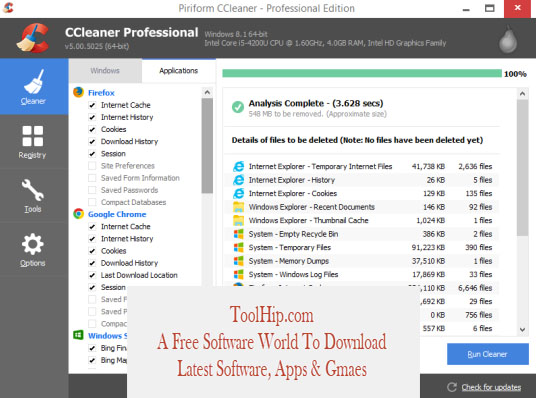Uncheck Firefox Session checkbox
536x398 pixels.
[92, 154]
